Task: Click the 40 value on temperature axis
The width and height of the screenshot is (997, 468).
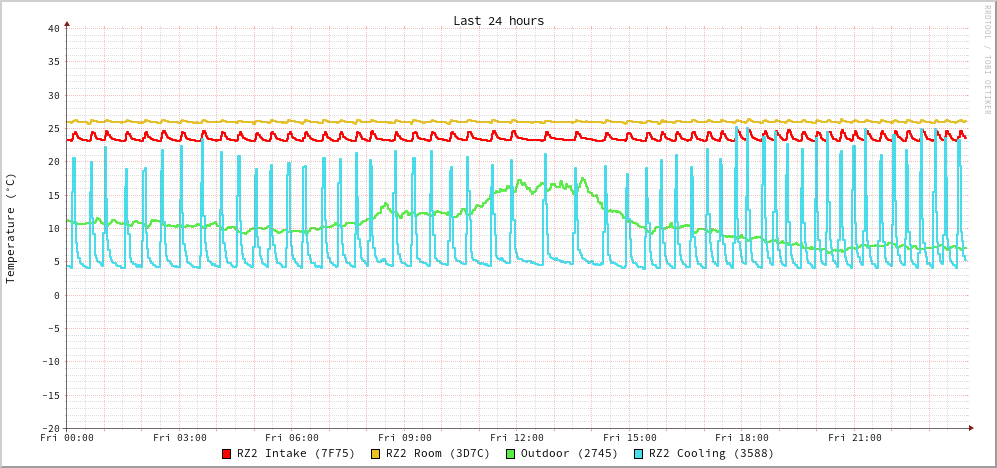Action: (x=53, y=29)
